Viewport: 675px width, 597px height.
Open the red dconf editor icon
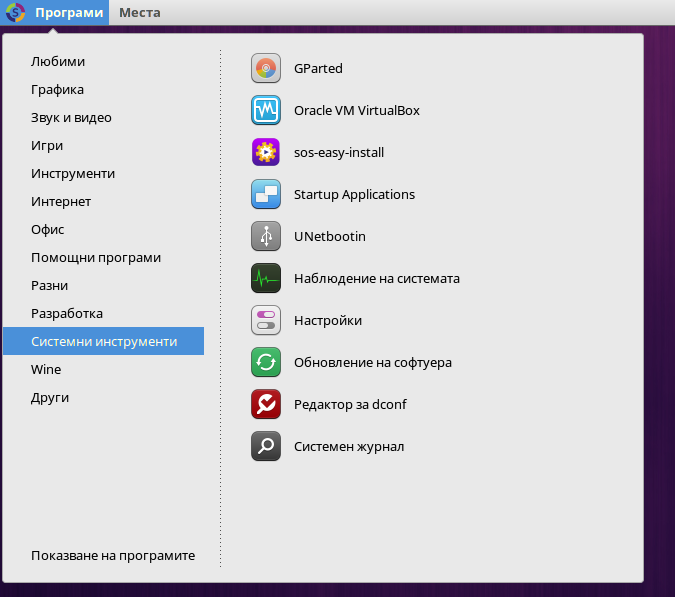point(266,404)
